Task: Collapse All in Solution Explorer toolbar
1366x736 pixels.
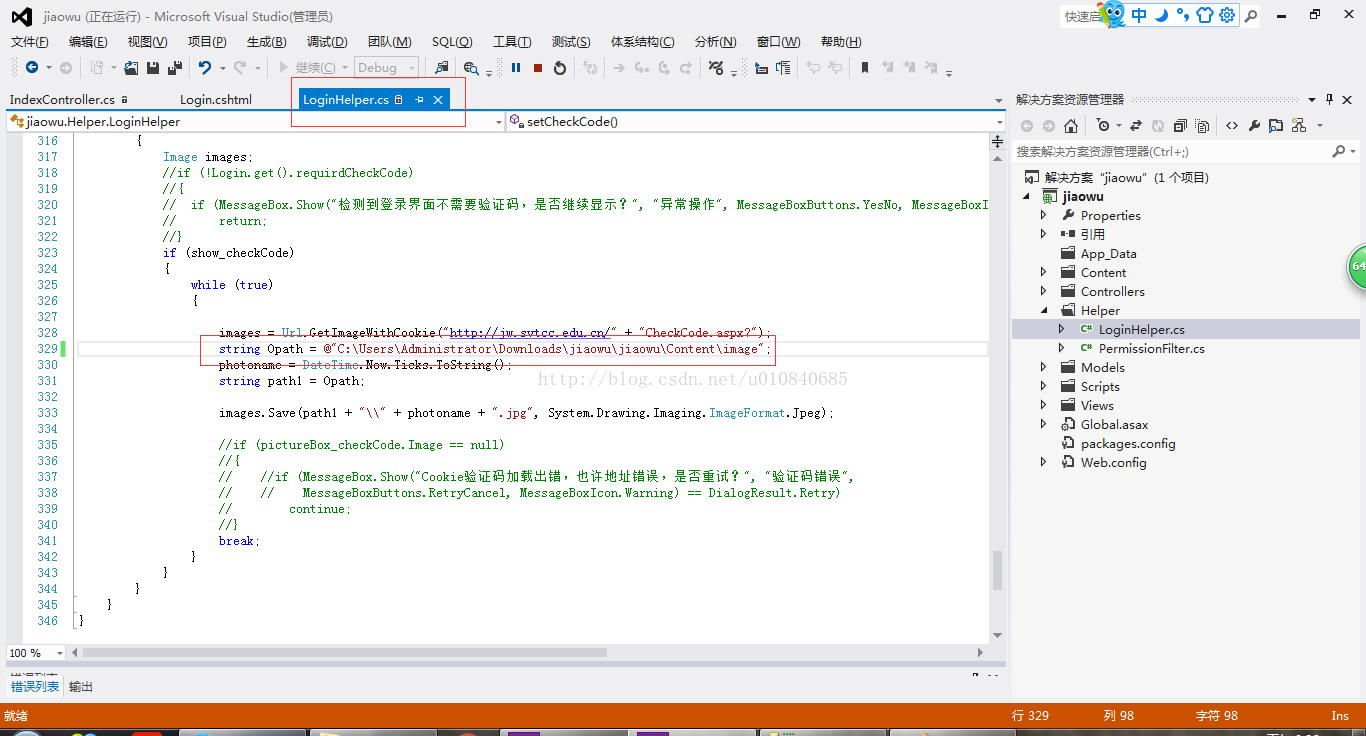Action: coord(1180,126)
